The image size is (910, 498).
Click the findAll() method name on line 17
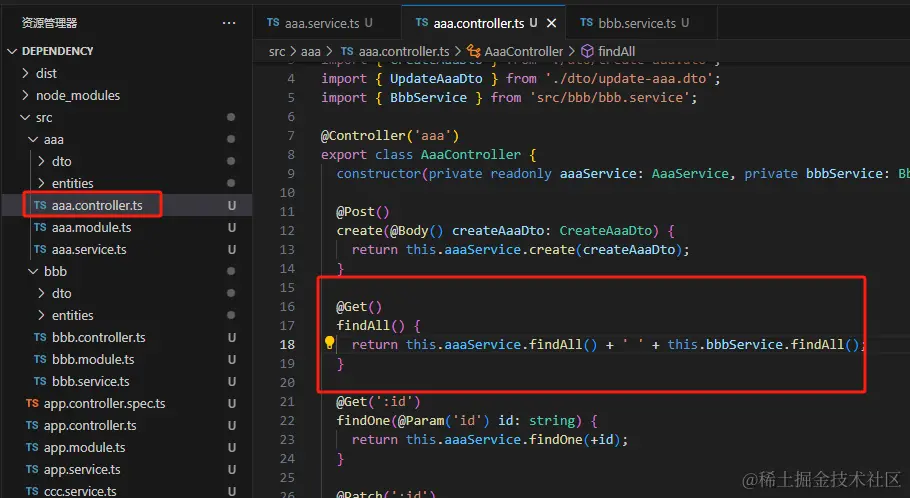pos(370,326)
